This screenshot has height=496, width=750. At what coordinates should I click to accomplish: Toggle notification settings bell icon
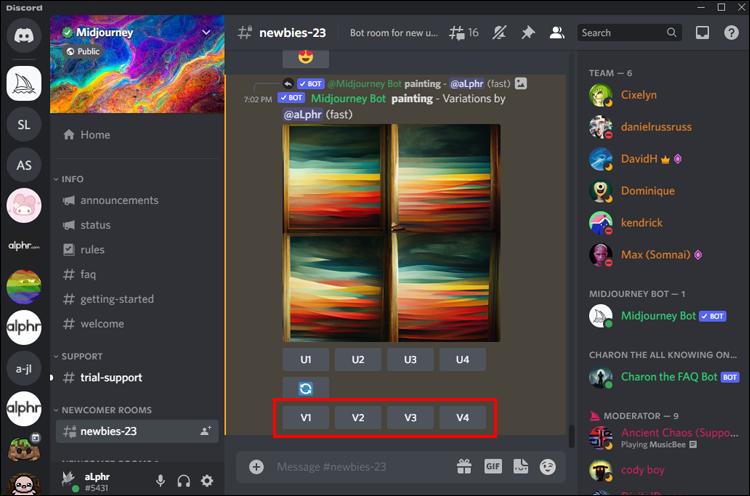(499, 33)
